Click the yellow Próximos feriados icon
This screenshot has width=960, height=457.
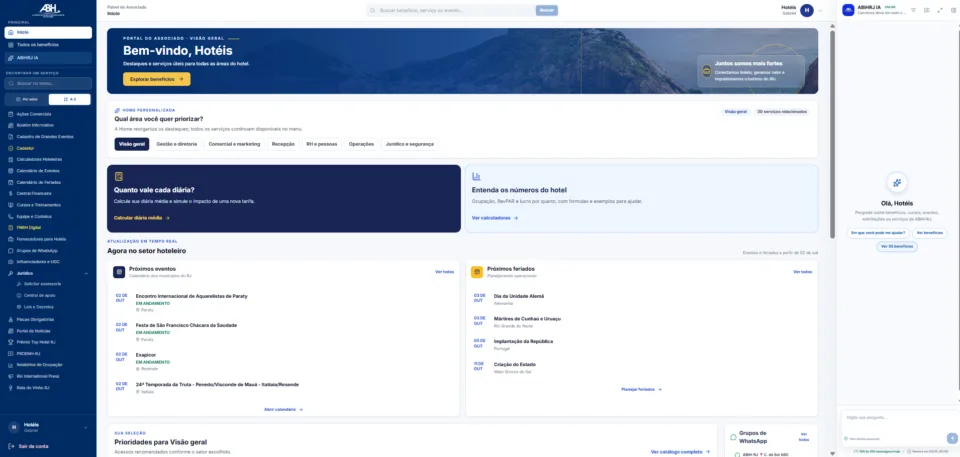(477, 272)
